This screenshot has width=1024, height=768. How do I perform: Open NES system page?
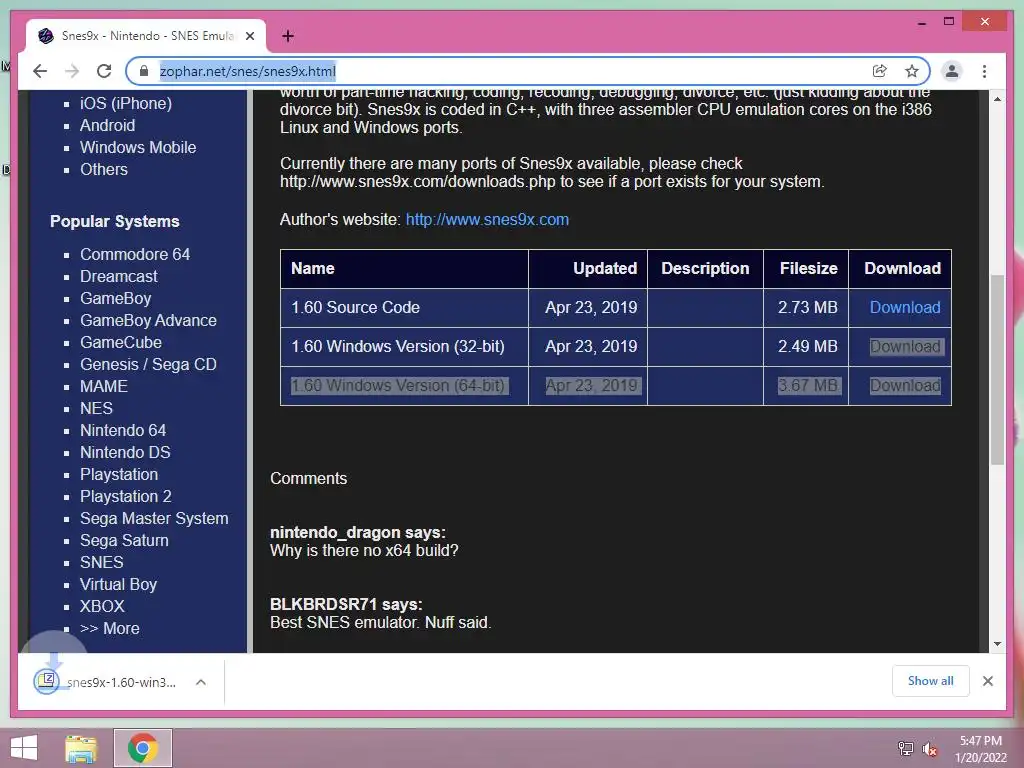(97, 408)
